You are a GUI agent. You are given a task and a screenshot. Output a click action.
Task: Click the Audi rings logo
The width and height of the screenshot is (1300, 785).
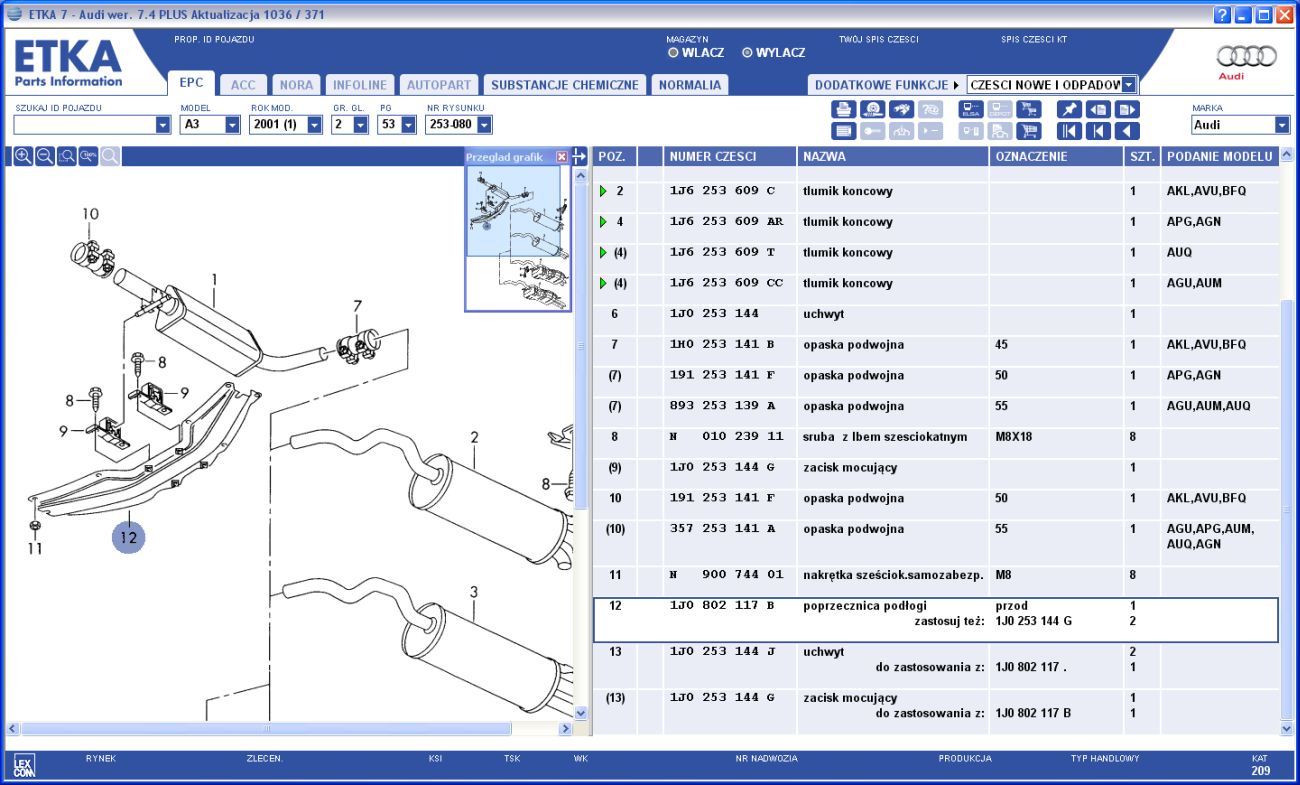[x=1246, y=57]
